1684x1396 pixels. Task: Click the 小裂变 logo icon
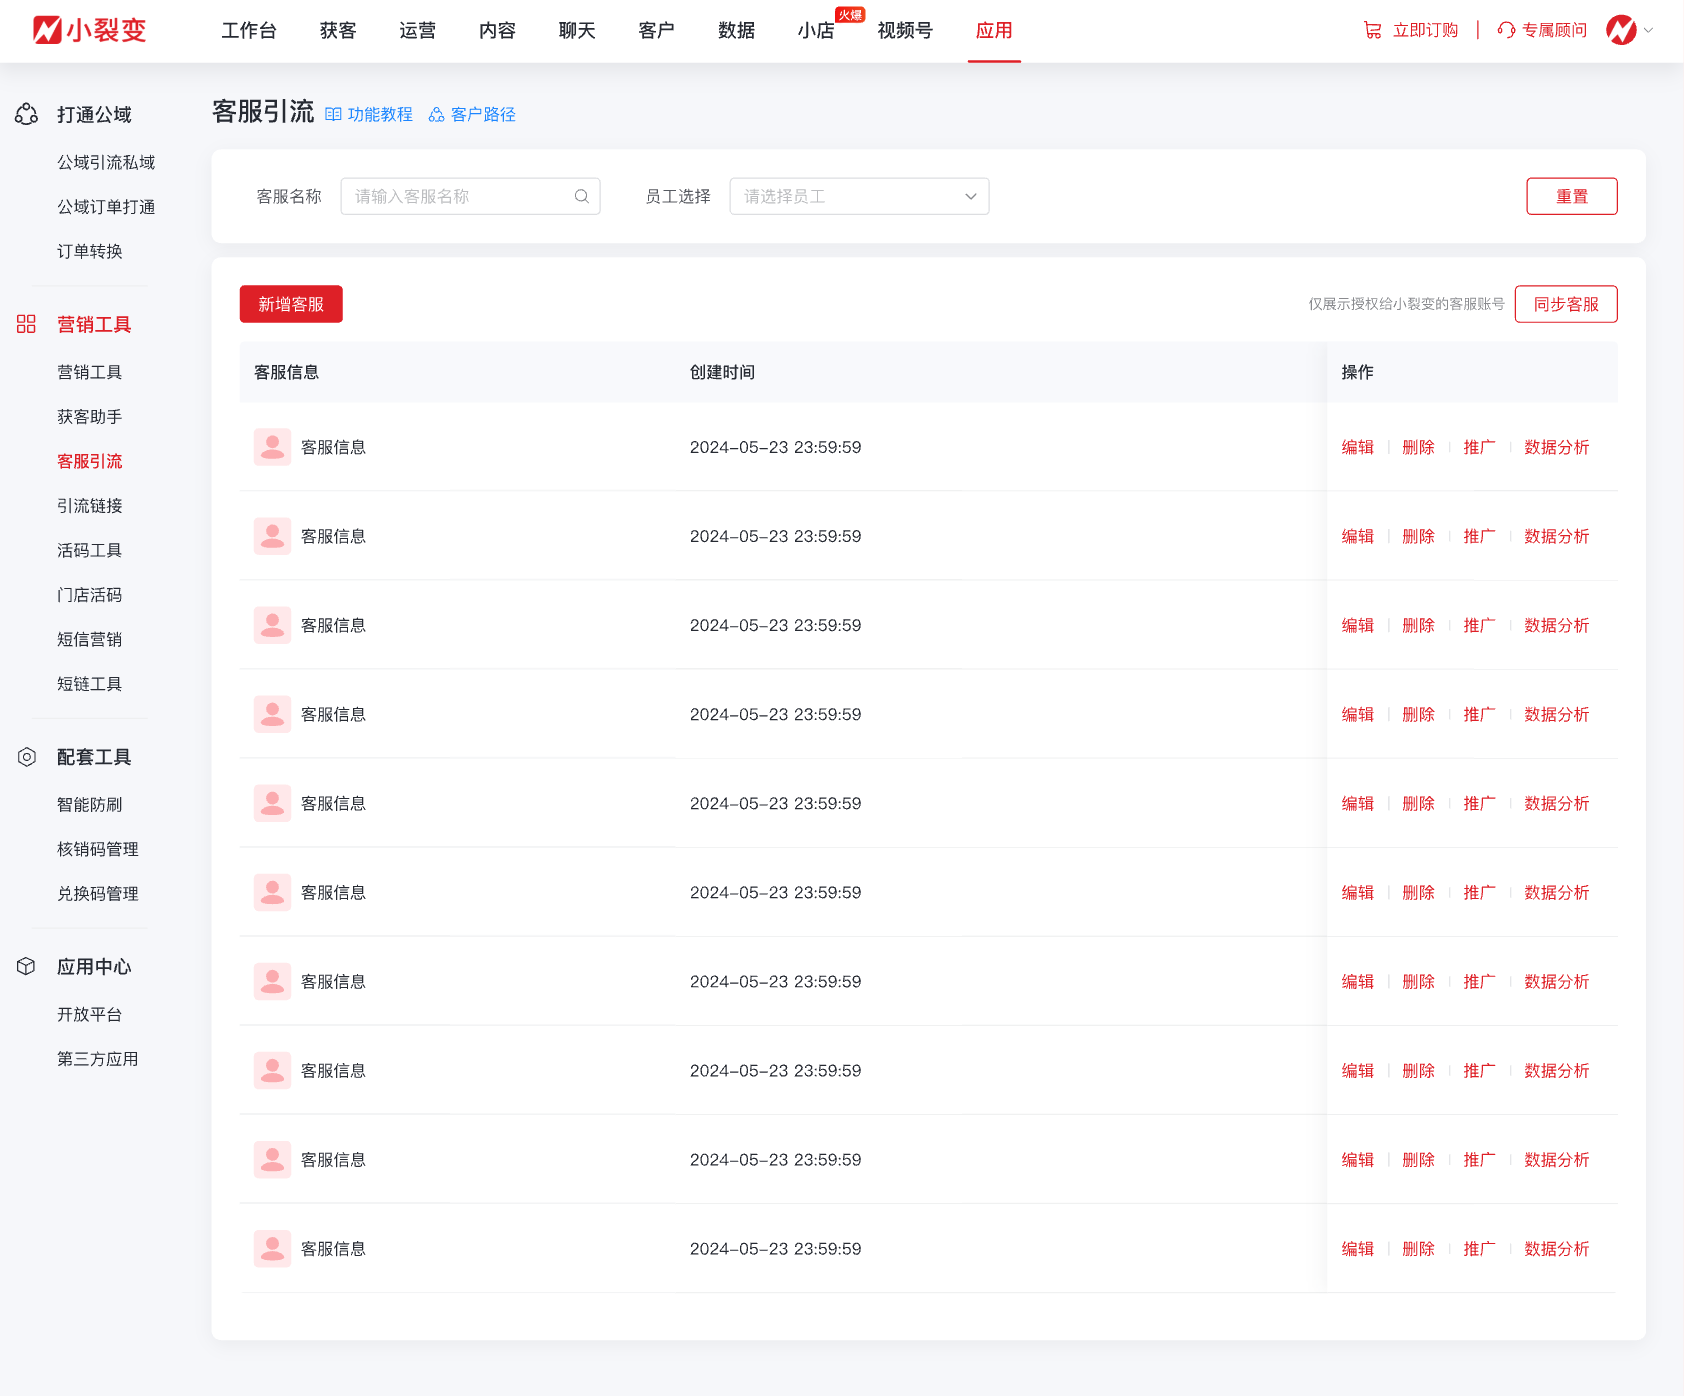(x=47, y=30)
